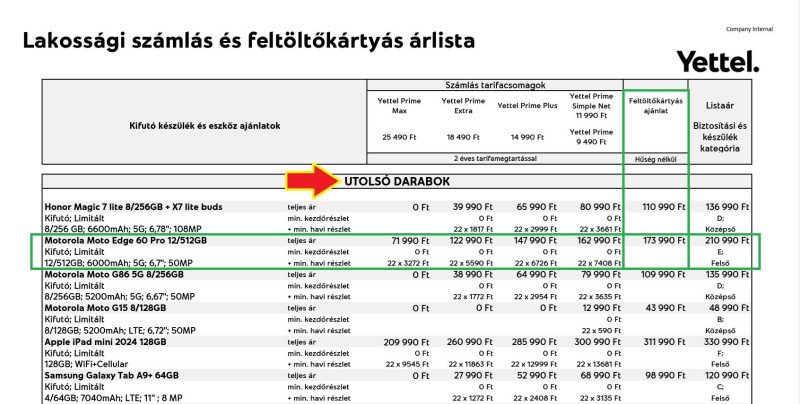Select the '22 x 2954 Ft' installment
The width and height of the screenshot is (800, 404).
(x=536, y=297)
